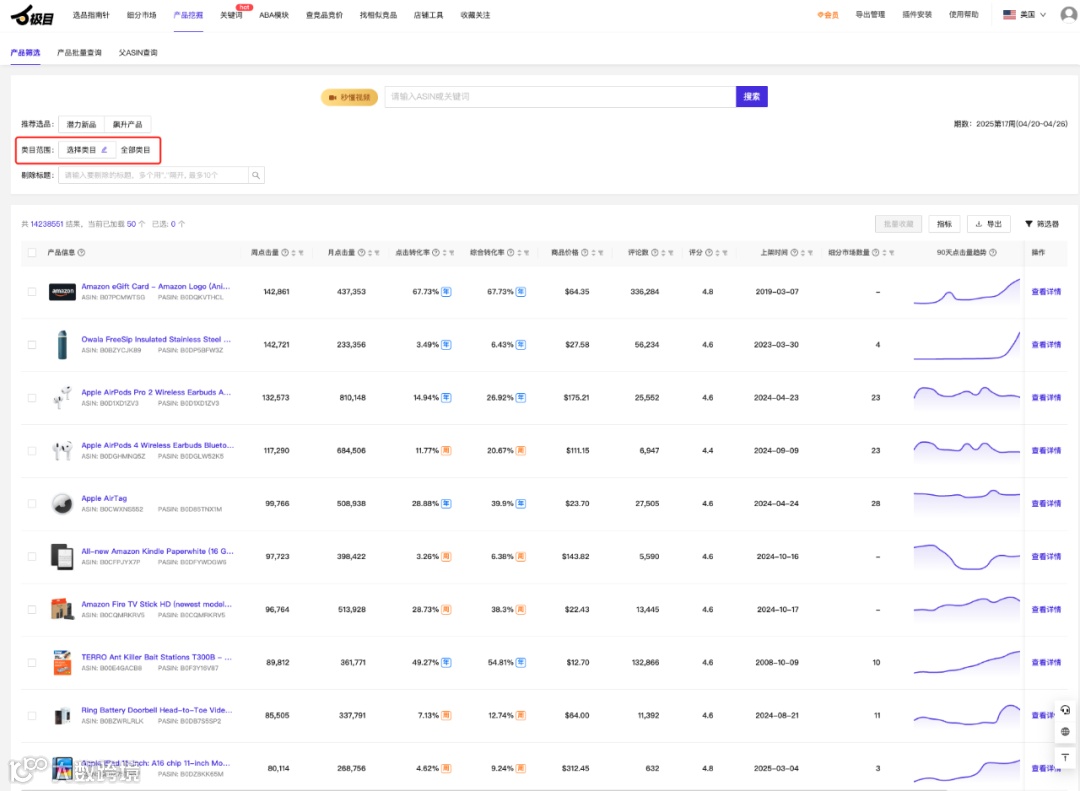Check the Apple AirPods 4 row checkbox
The image size is (1080, 791).
click(32, 451)
